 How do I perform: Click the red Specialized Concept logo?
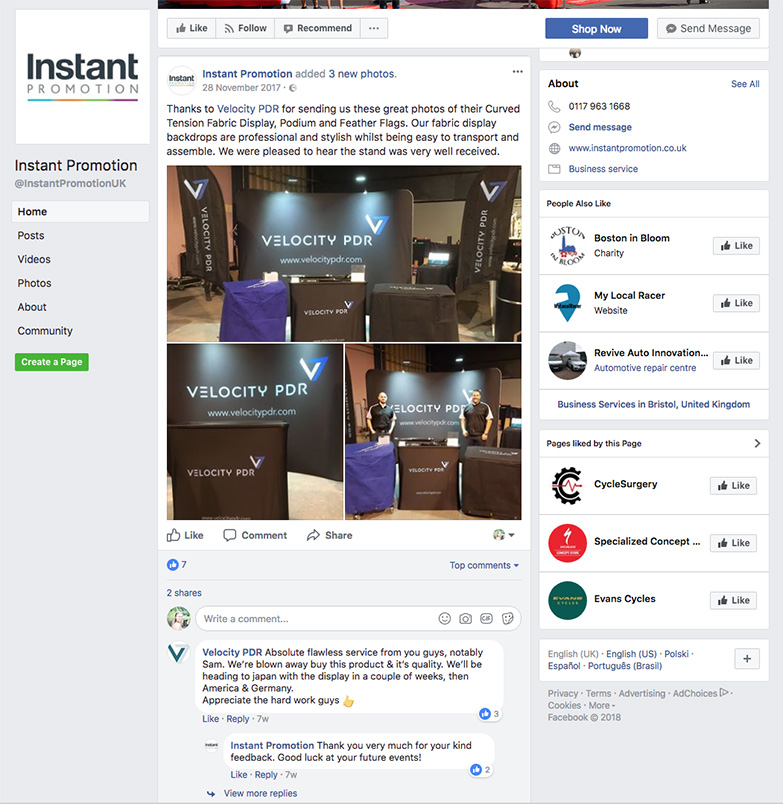point(567,543)
